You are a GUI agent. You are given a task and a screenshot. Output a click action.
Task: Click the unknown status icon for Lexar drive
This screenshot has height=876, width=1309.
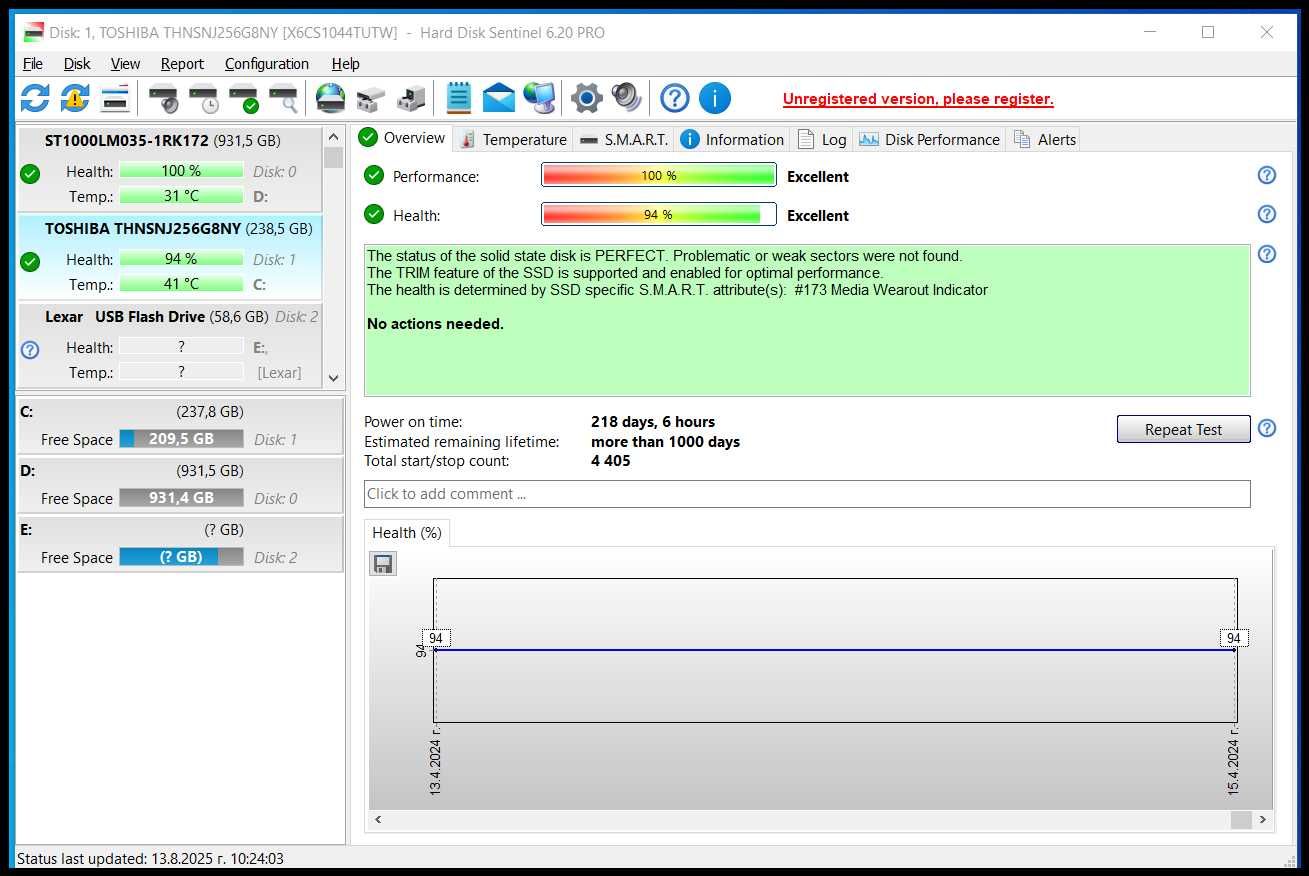tap(30, 349)
